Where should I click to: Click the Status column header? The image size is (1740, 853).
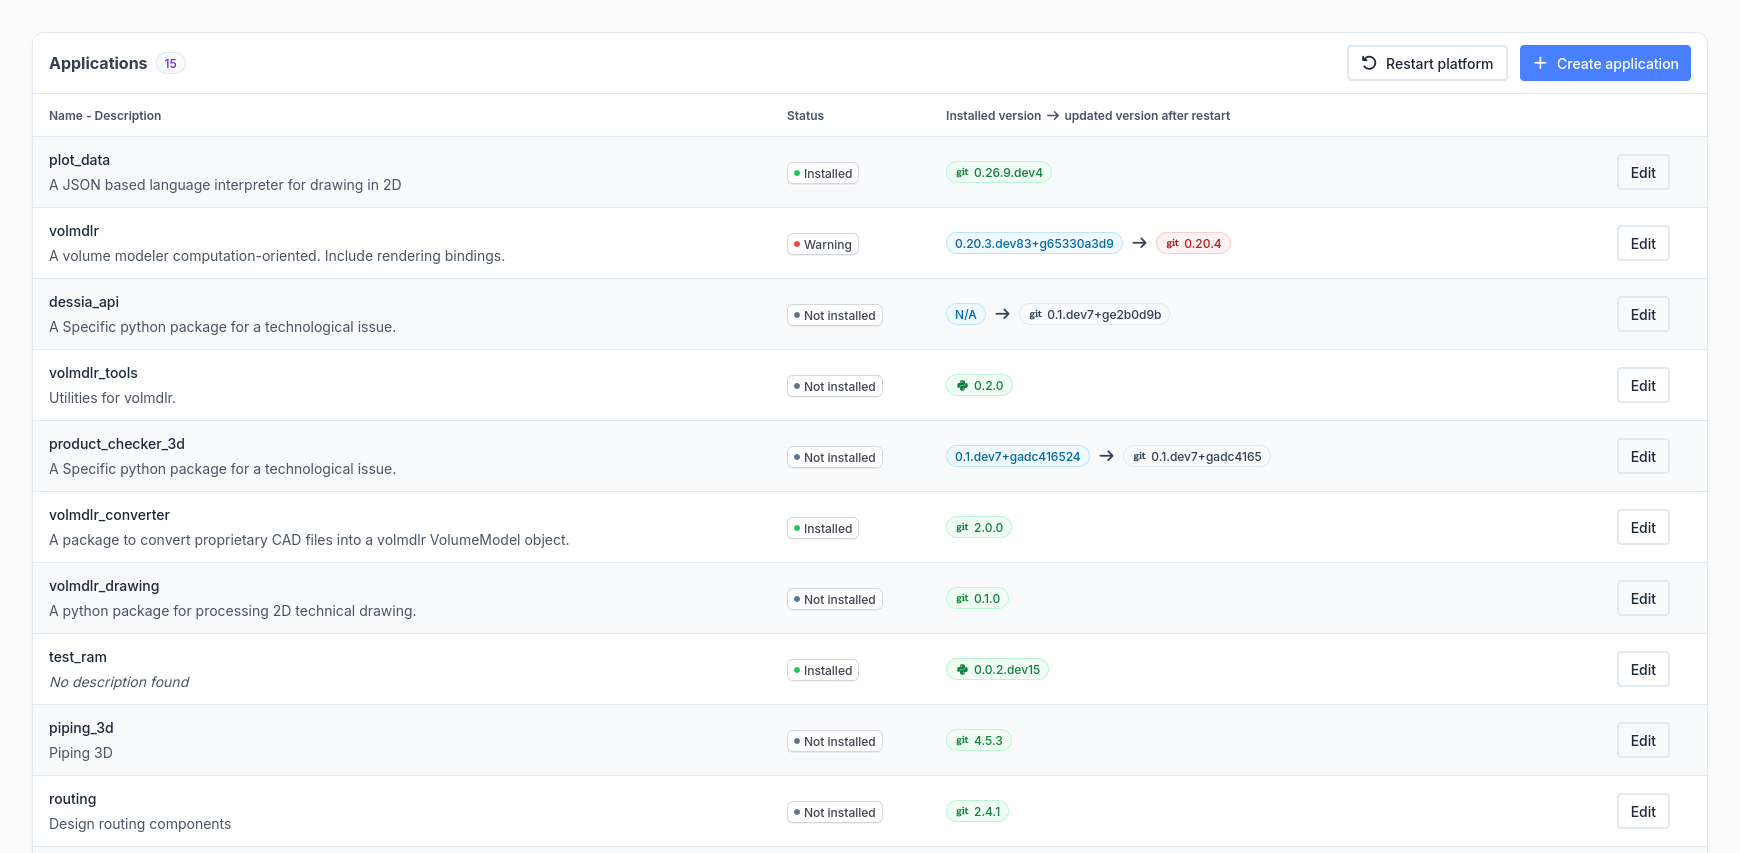coord(805,116)
